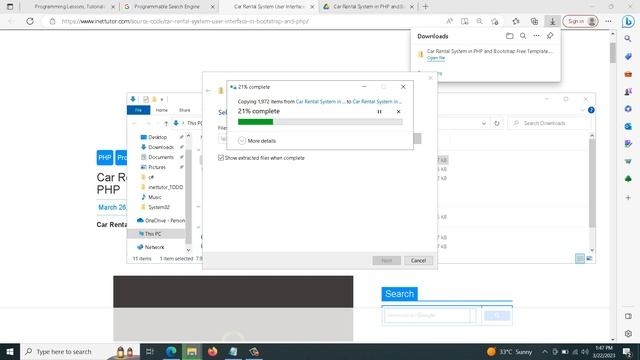
Task: Open Edge sidebar Shopping tag icon
Action: click(628, 56)
